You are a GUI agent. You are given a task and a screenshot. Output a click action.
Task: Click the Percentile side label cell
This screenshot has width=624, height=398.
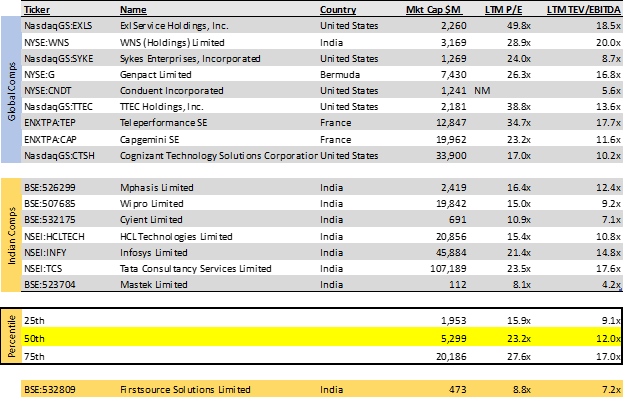click(x=11, y=336)
